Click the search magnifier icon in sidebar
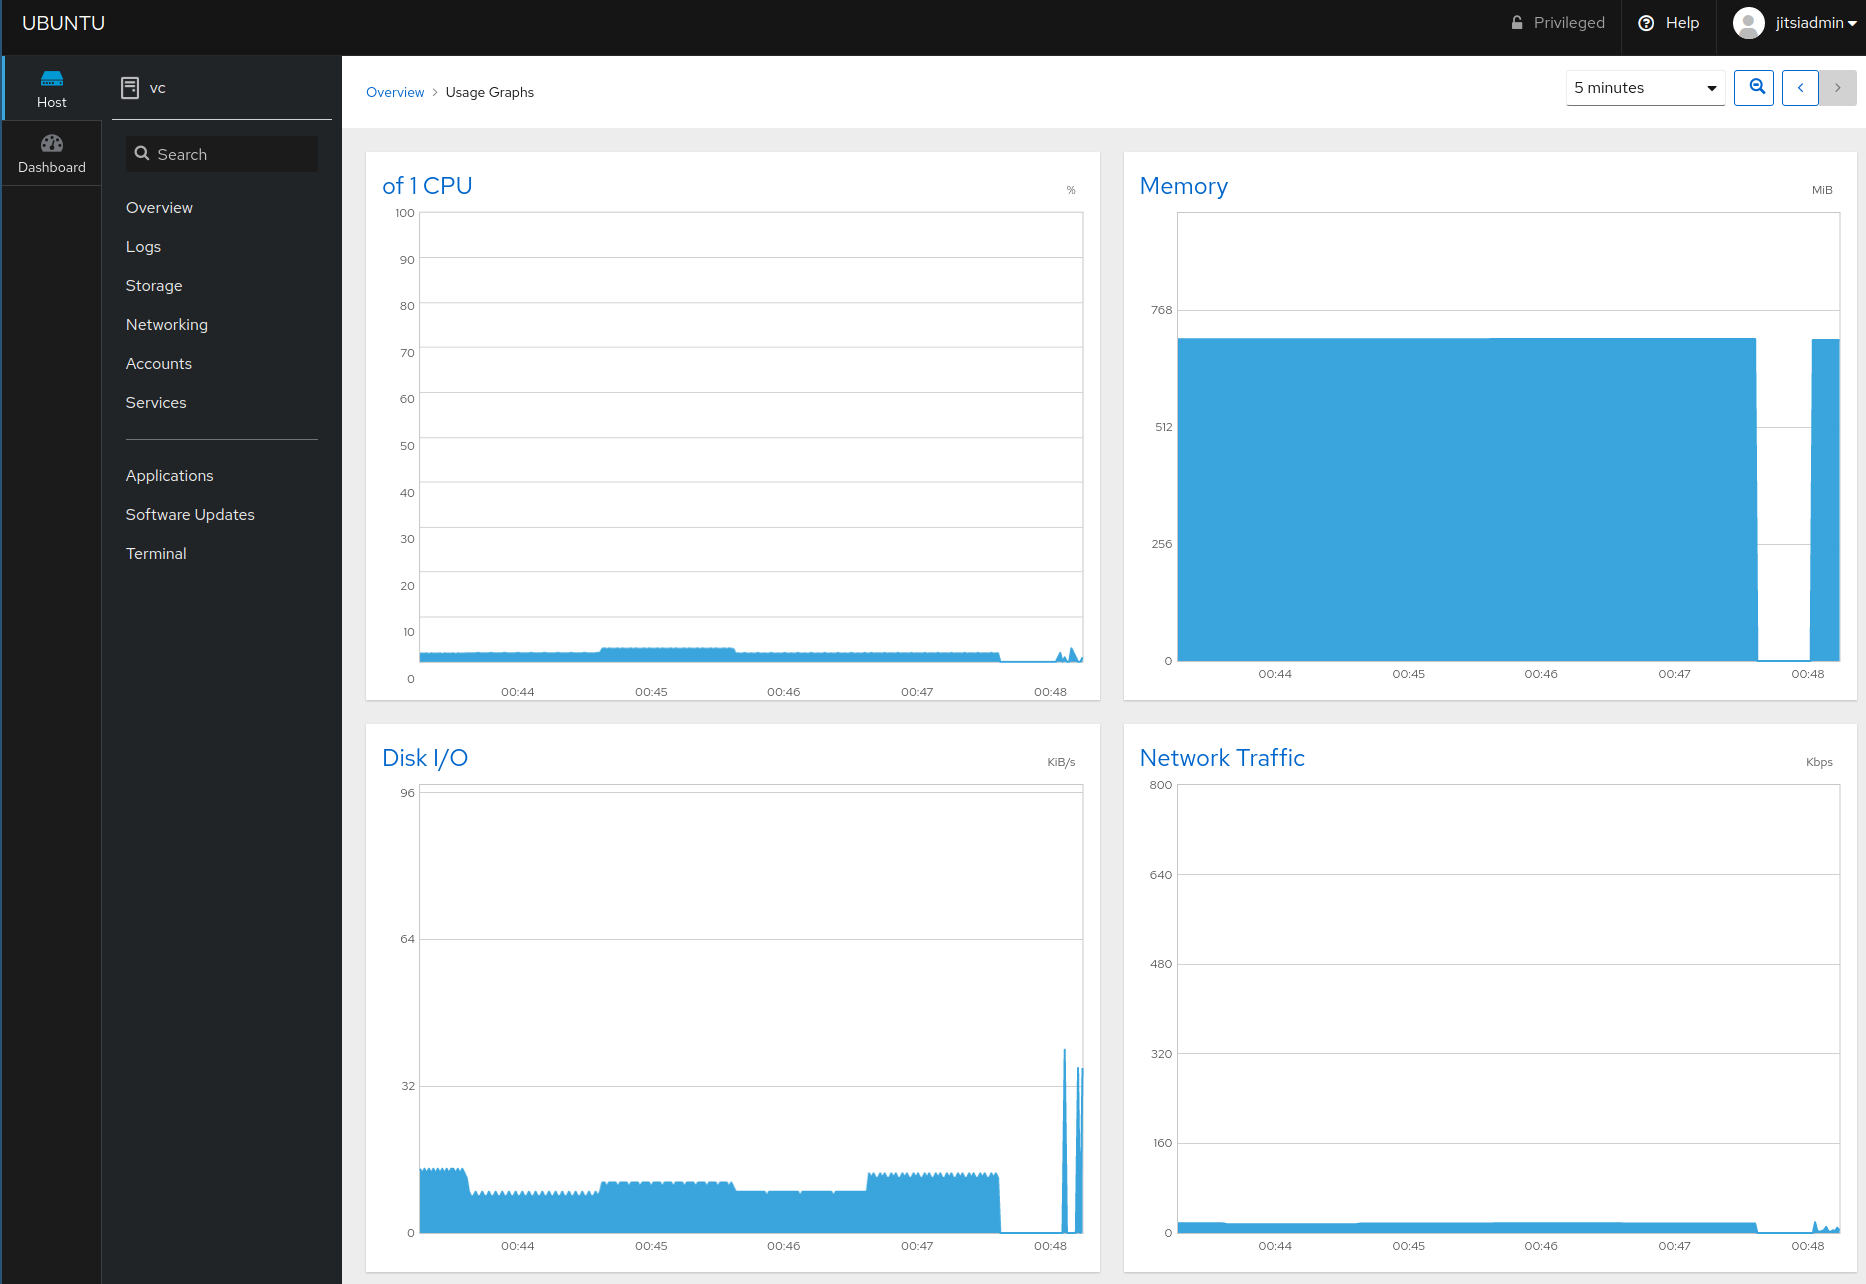Viewport: 1866px width, 1284px height. (x=142, y=154)
